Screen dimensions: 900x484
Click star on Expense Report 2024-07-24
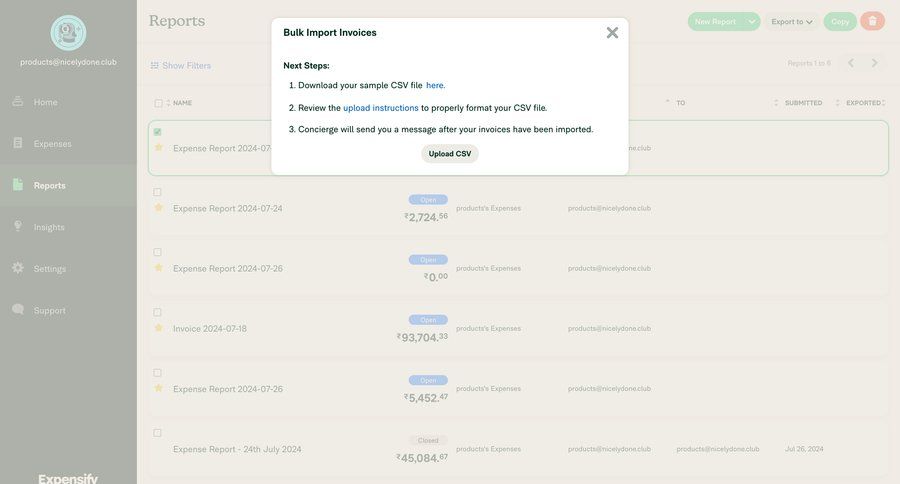pyautogui.click(x=159, y=208)
